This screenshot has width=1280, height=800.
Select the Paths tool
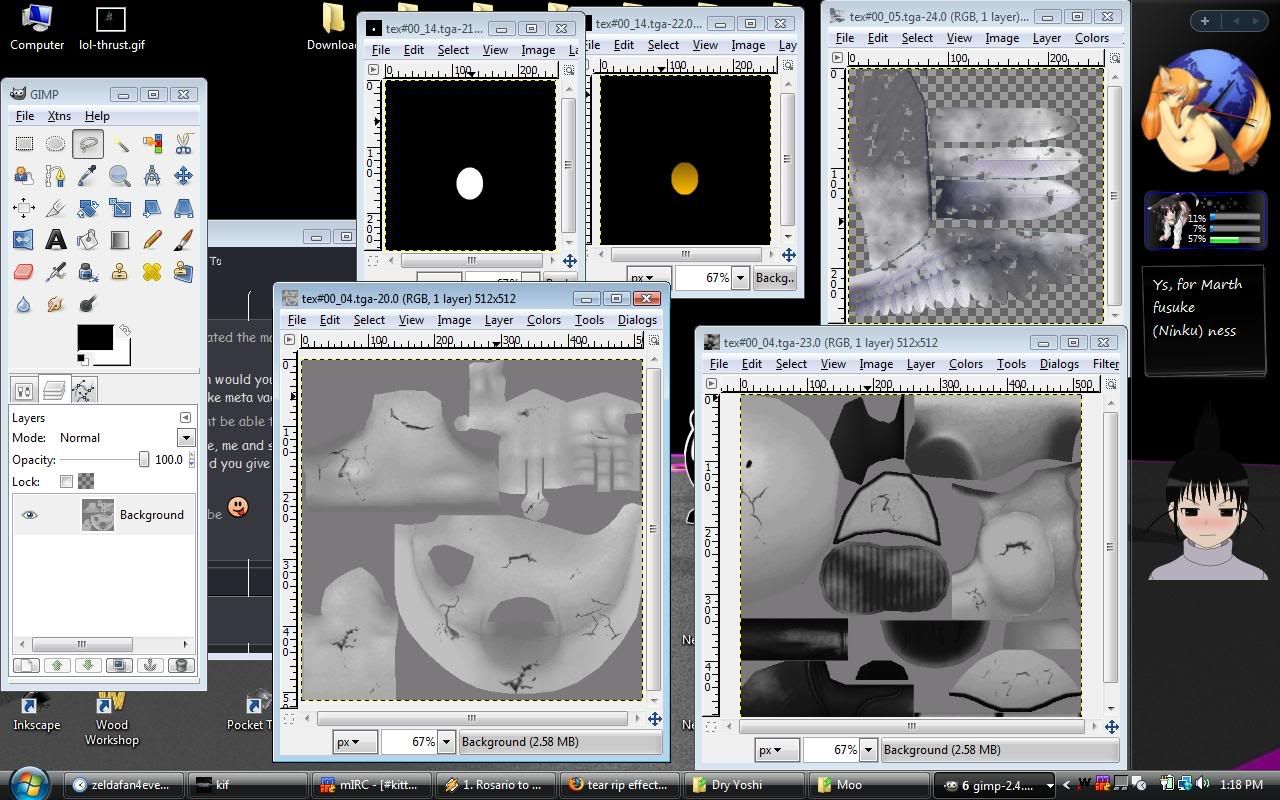(55, 177)
